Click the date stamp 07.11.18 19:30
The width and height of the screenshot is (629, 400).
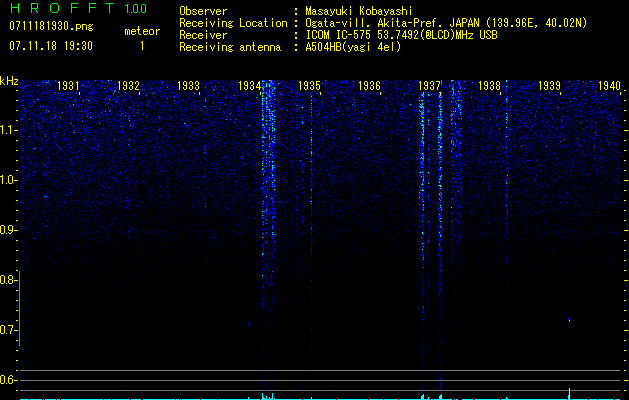51,46
